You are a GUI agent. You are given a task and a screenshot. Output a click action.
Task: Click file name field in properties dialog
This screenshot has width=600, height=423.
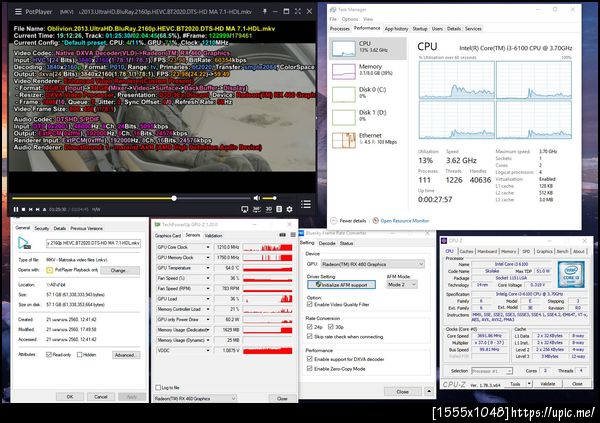[x=94, y=243]
